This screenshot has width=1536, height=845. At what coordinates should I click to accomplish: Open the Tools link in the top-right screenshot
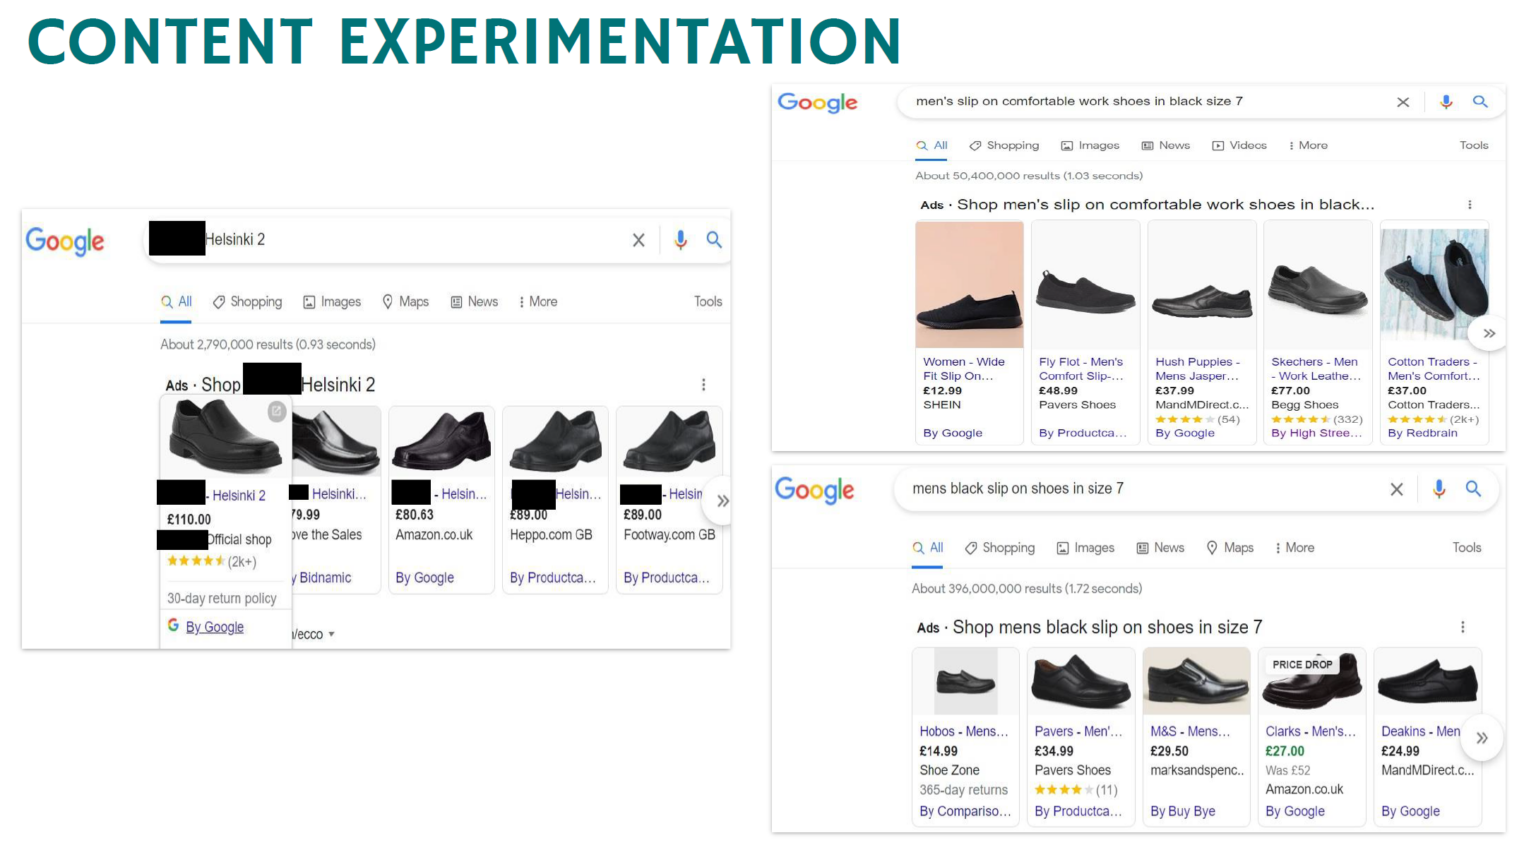[1474, 145]
